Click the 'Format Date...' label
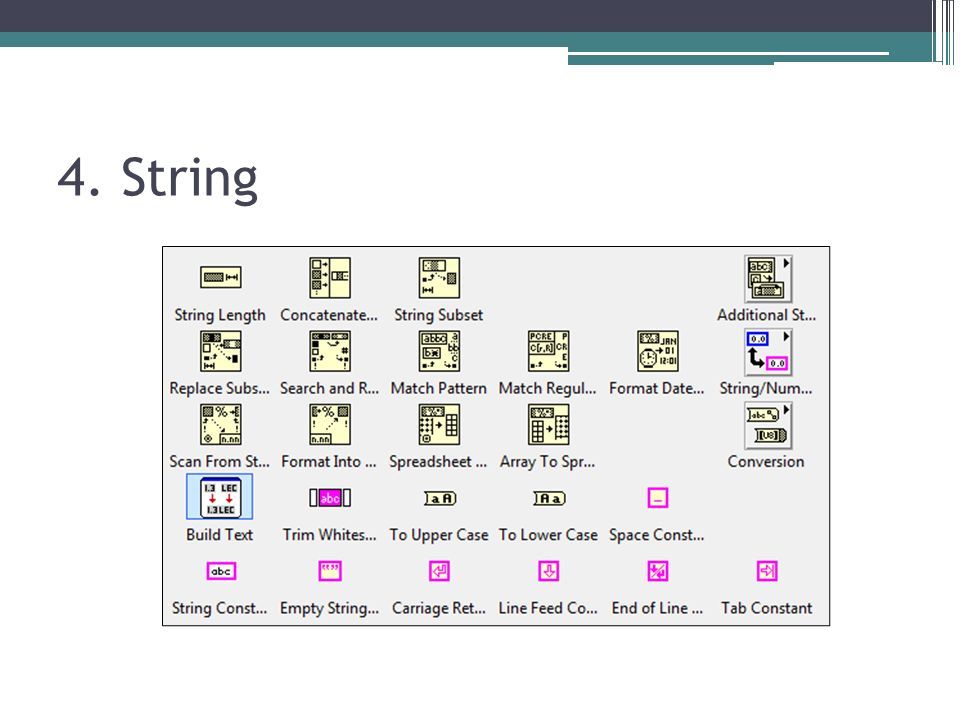960x720 pixels. click(x=656, y=389)
